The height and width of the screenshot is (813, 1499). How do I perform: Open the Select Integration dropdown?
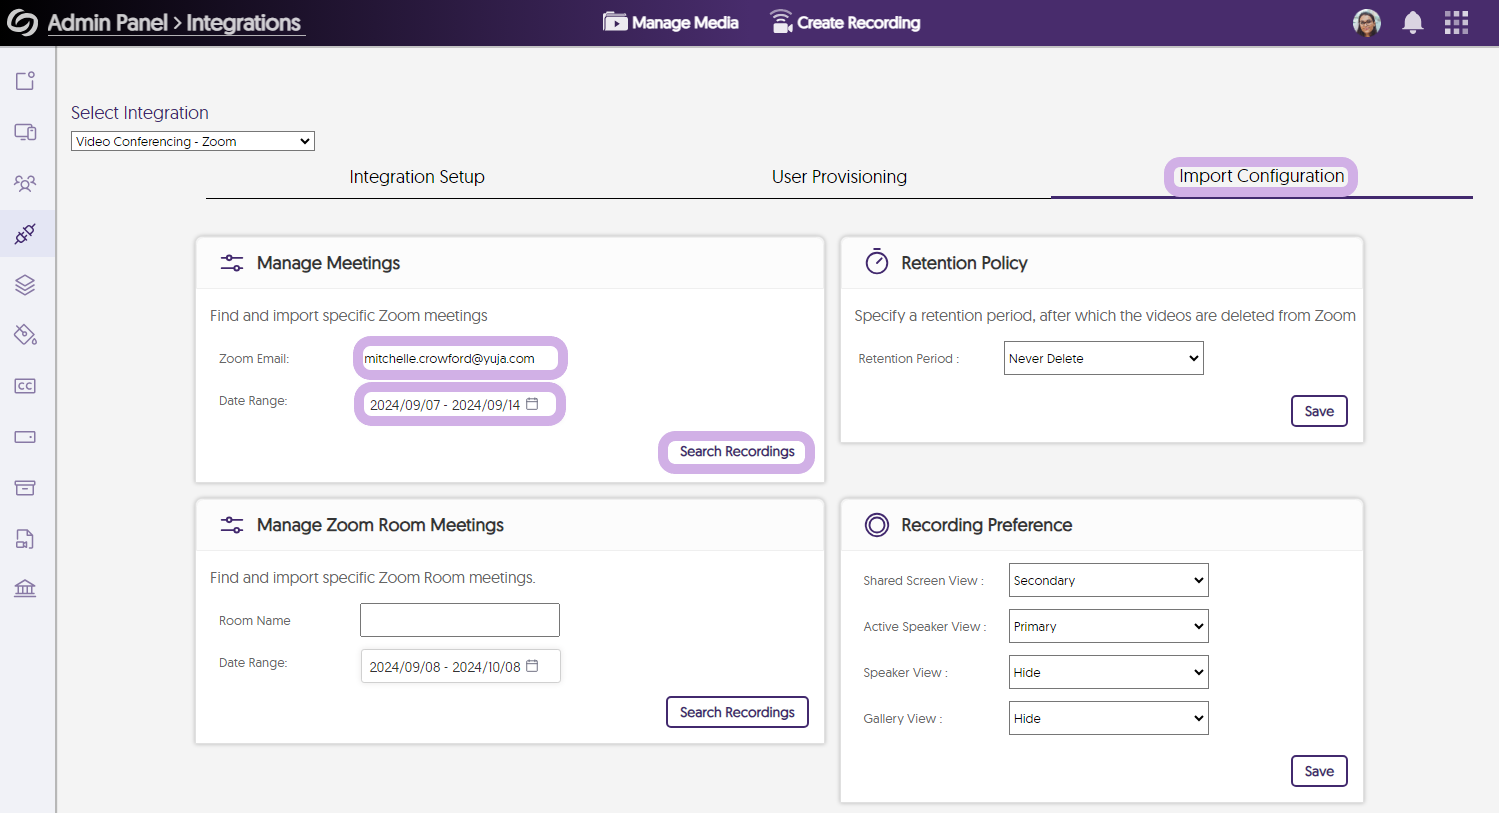193,141
